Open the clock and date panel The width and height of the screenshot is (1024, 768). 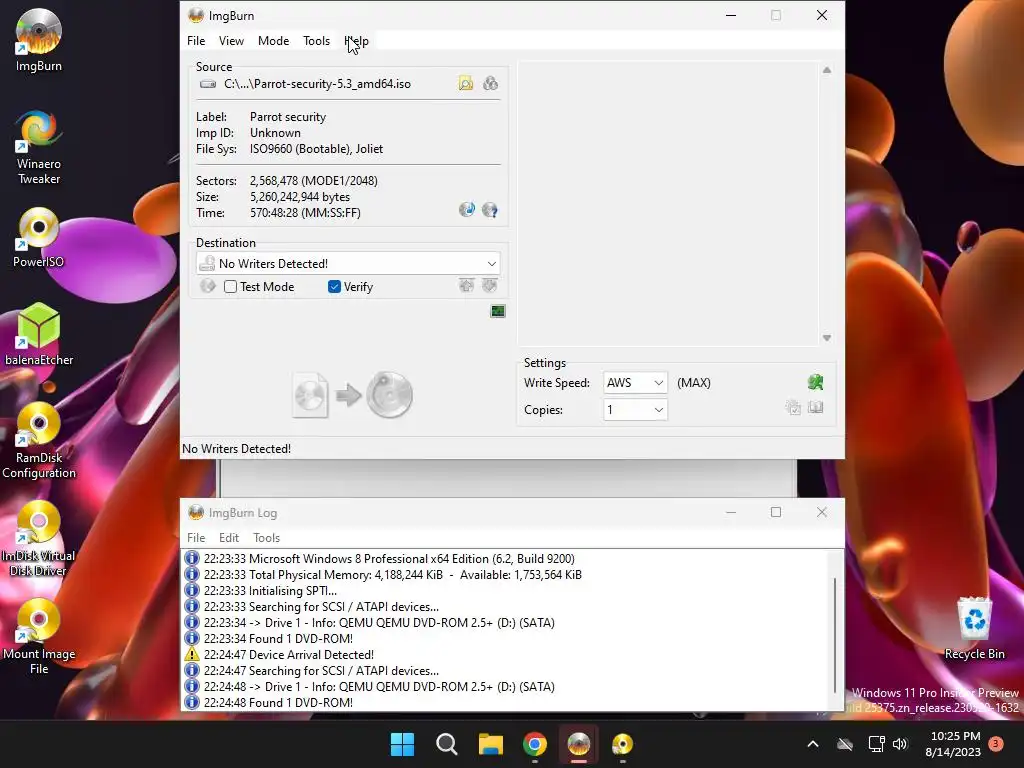coord(953,744)
